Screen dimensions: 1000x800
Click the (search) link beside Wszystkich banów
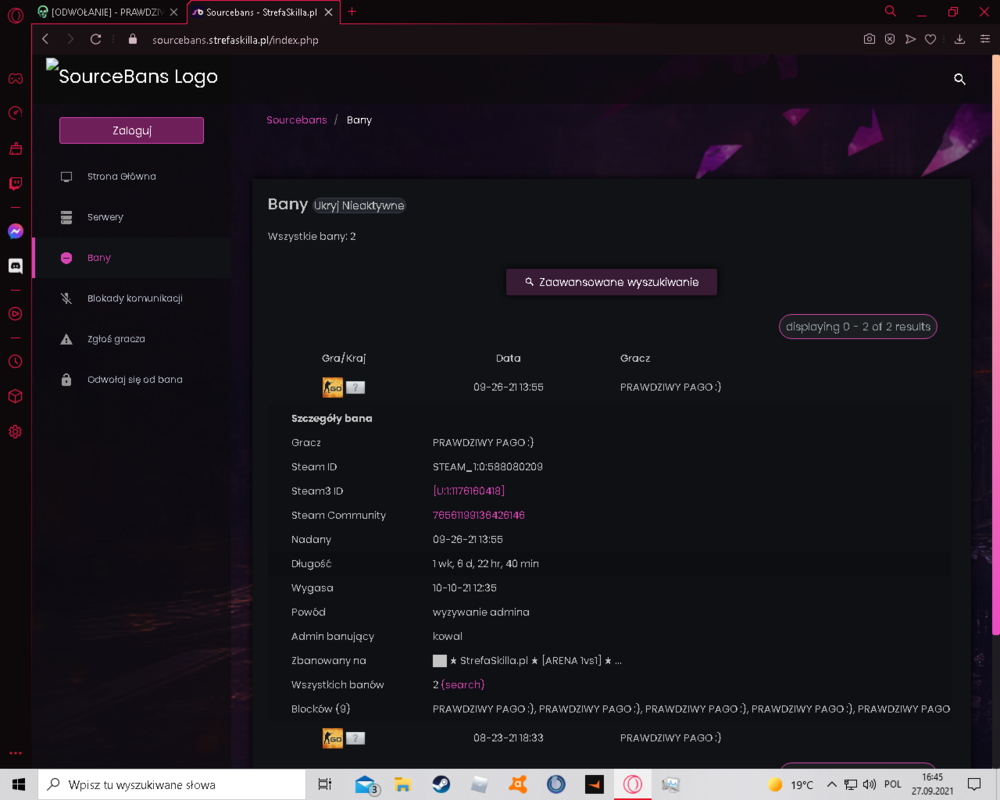click(463, 685)
